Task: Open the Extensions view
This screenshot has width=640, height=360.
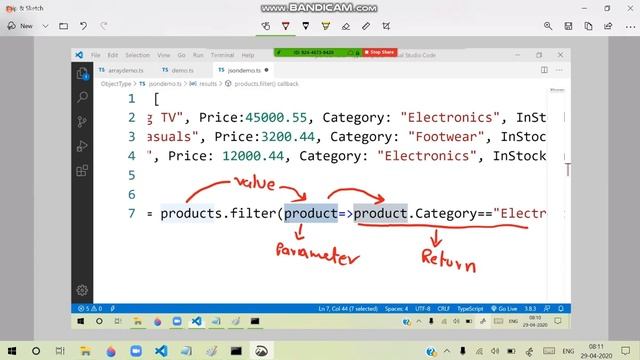Action: pyautogui.click(x=82, y=170)
